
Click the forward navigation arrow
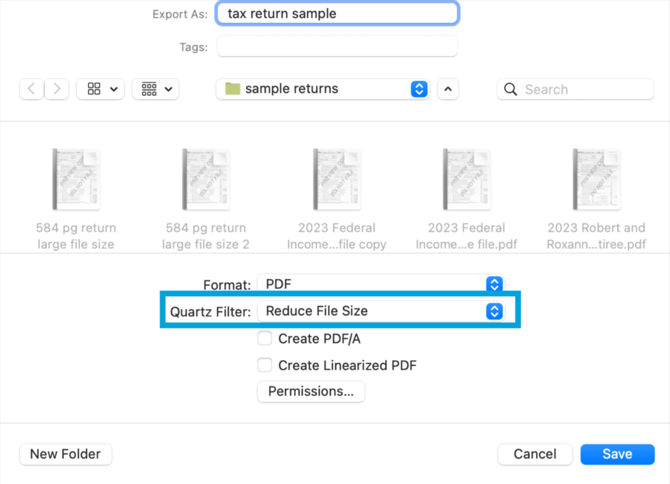coord(56,89)
